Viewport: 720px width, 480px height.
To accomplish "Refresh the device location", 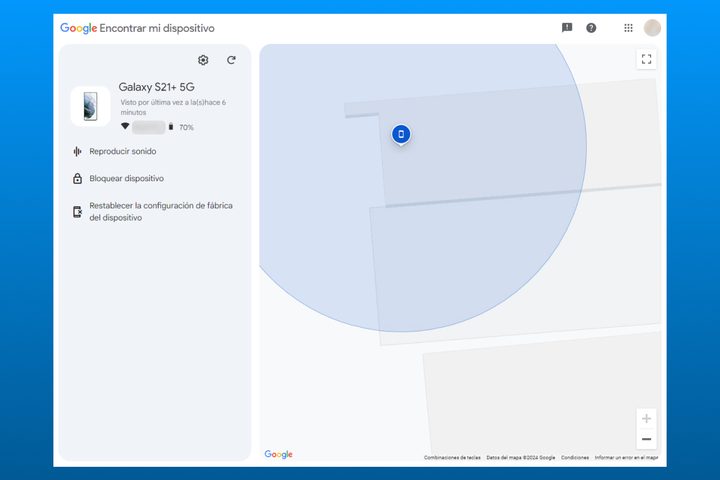I will 231,60.
